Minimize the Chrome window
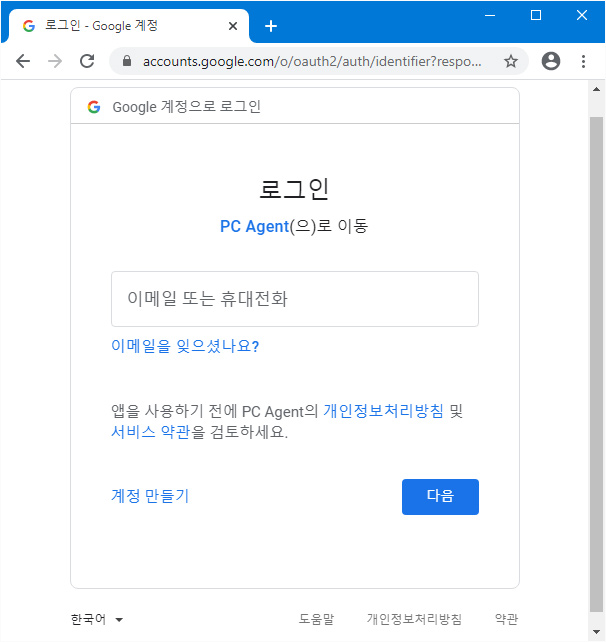Screen dimensions: 606x642 click(x=490, y=16)
